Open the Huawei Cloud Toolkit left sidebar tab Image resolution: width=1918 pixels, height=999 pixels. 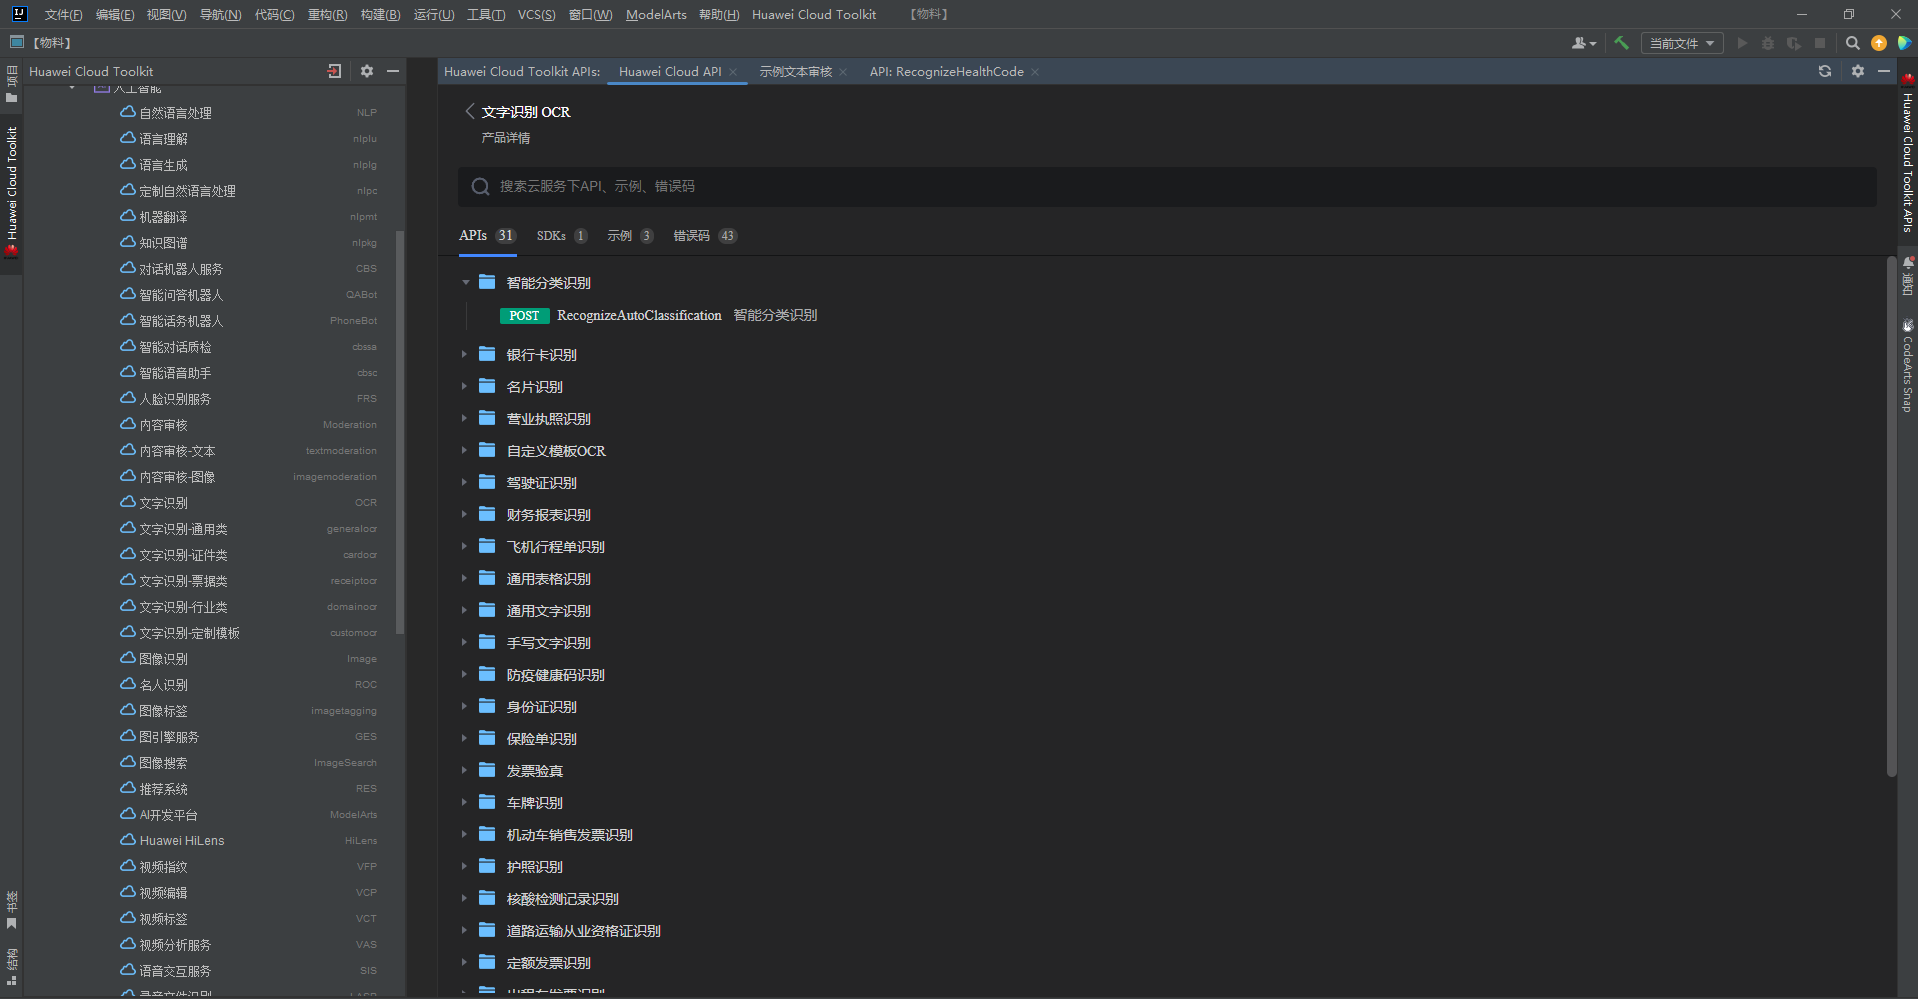tap(12, 192)
